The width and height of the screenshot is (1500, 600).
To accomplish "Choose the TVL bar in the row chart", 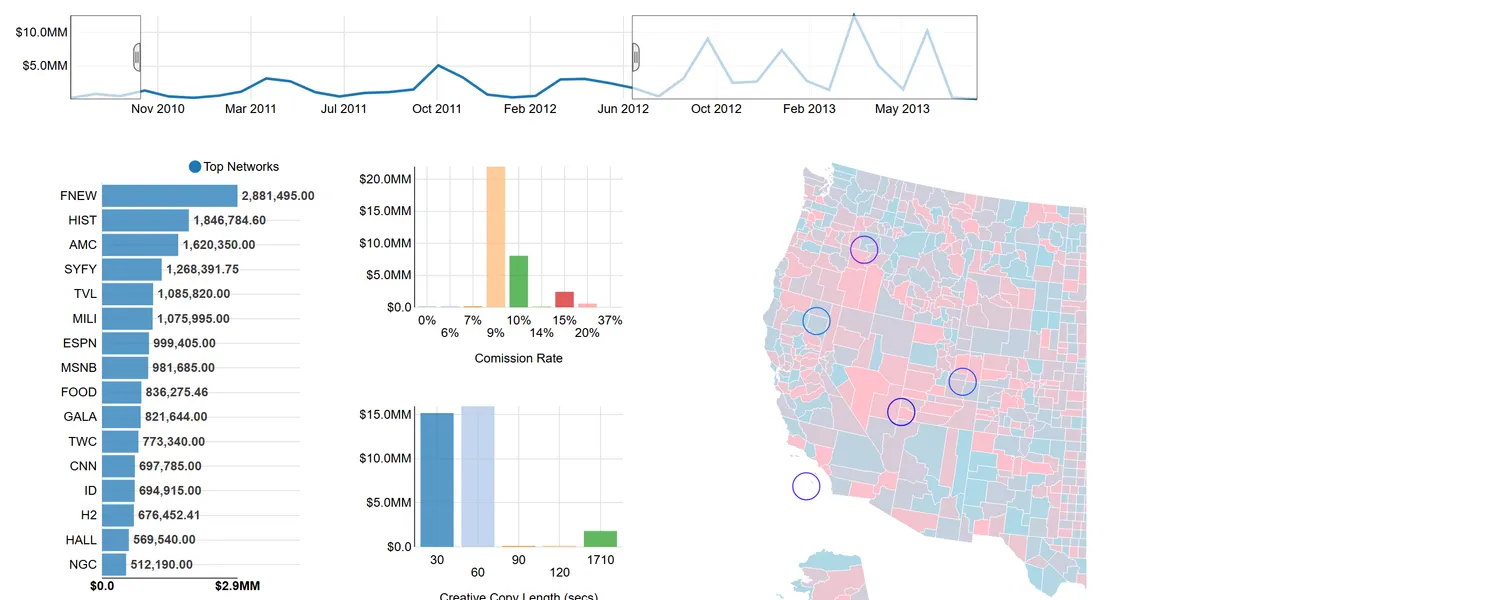I will [127, 294].
